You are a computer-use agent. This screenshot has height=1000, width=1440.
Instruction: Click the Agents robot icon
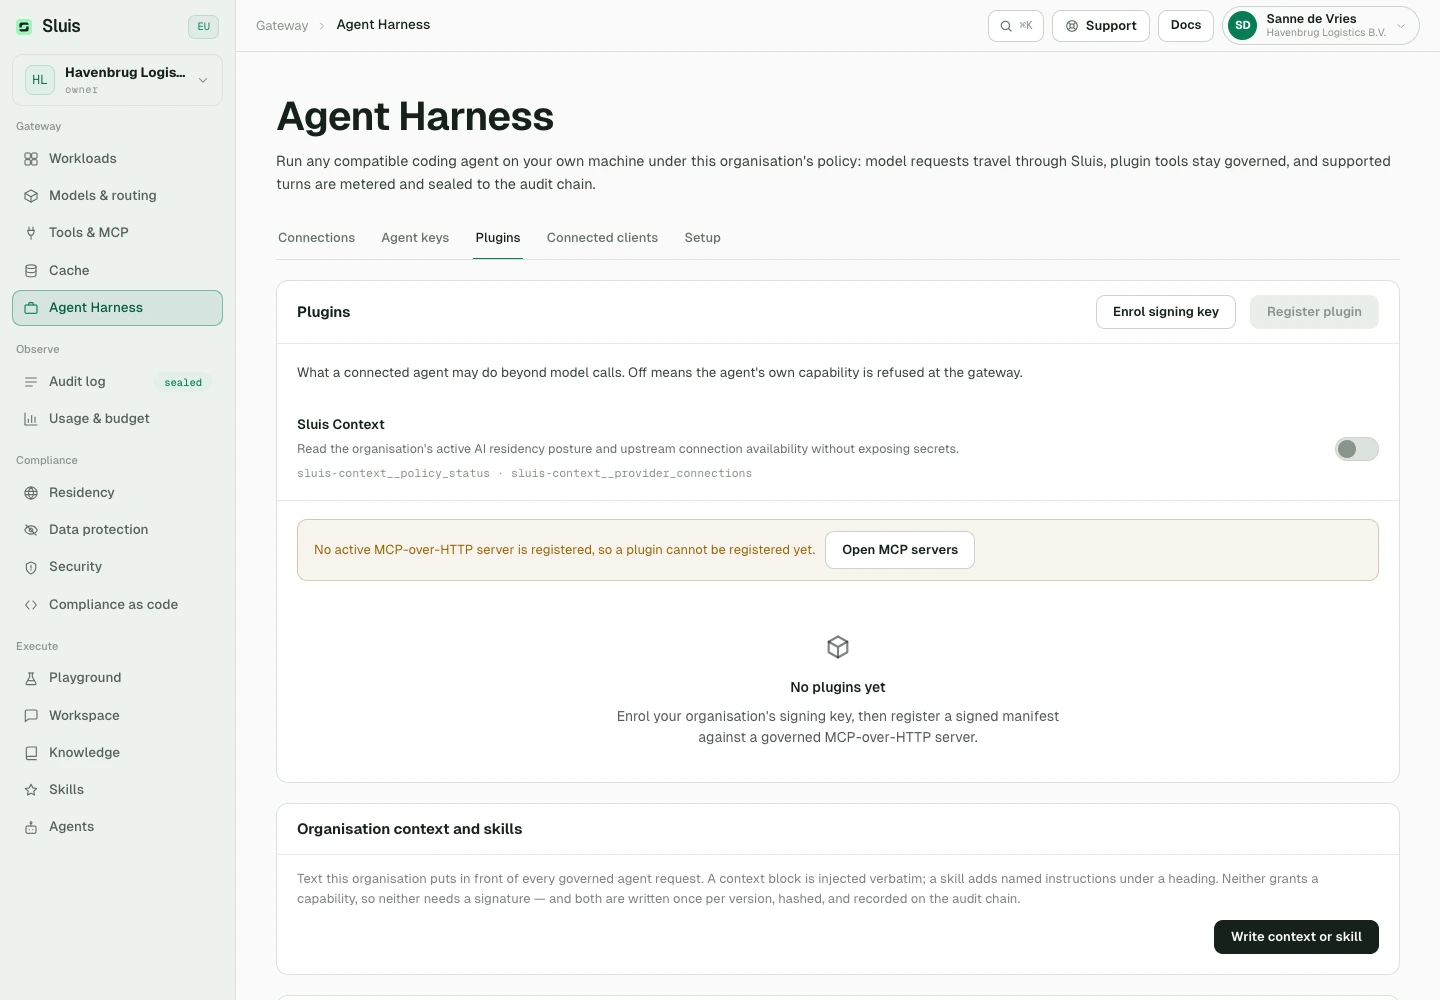click(31, 827)
